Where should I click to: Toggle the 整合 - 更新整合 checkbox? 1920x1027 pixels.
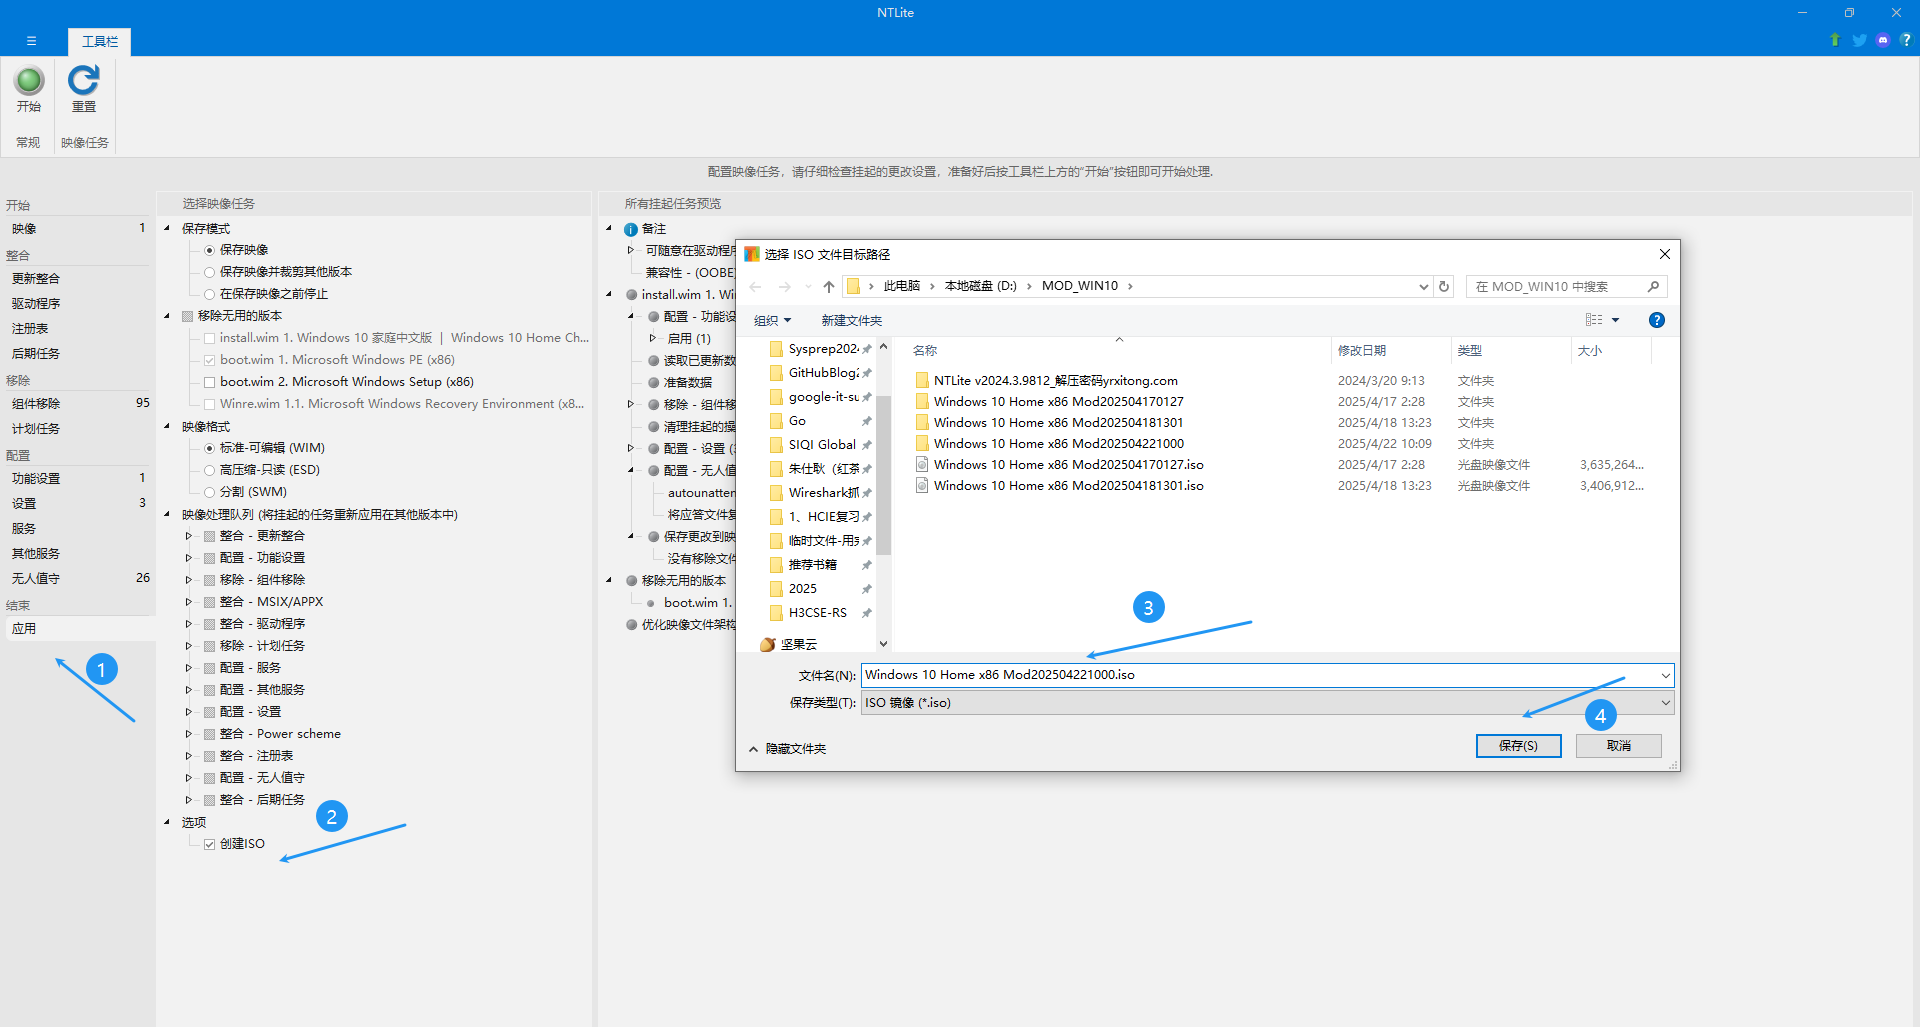(x=209, y=536)
